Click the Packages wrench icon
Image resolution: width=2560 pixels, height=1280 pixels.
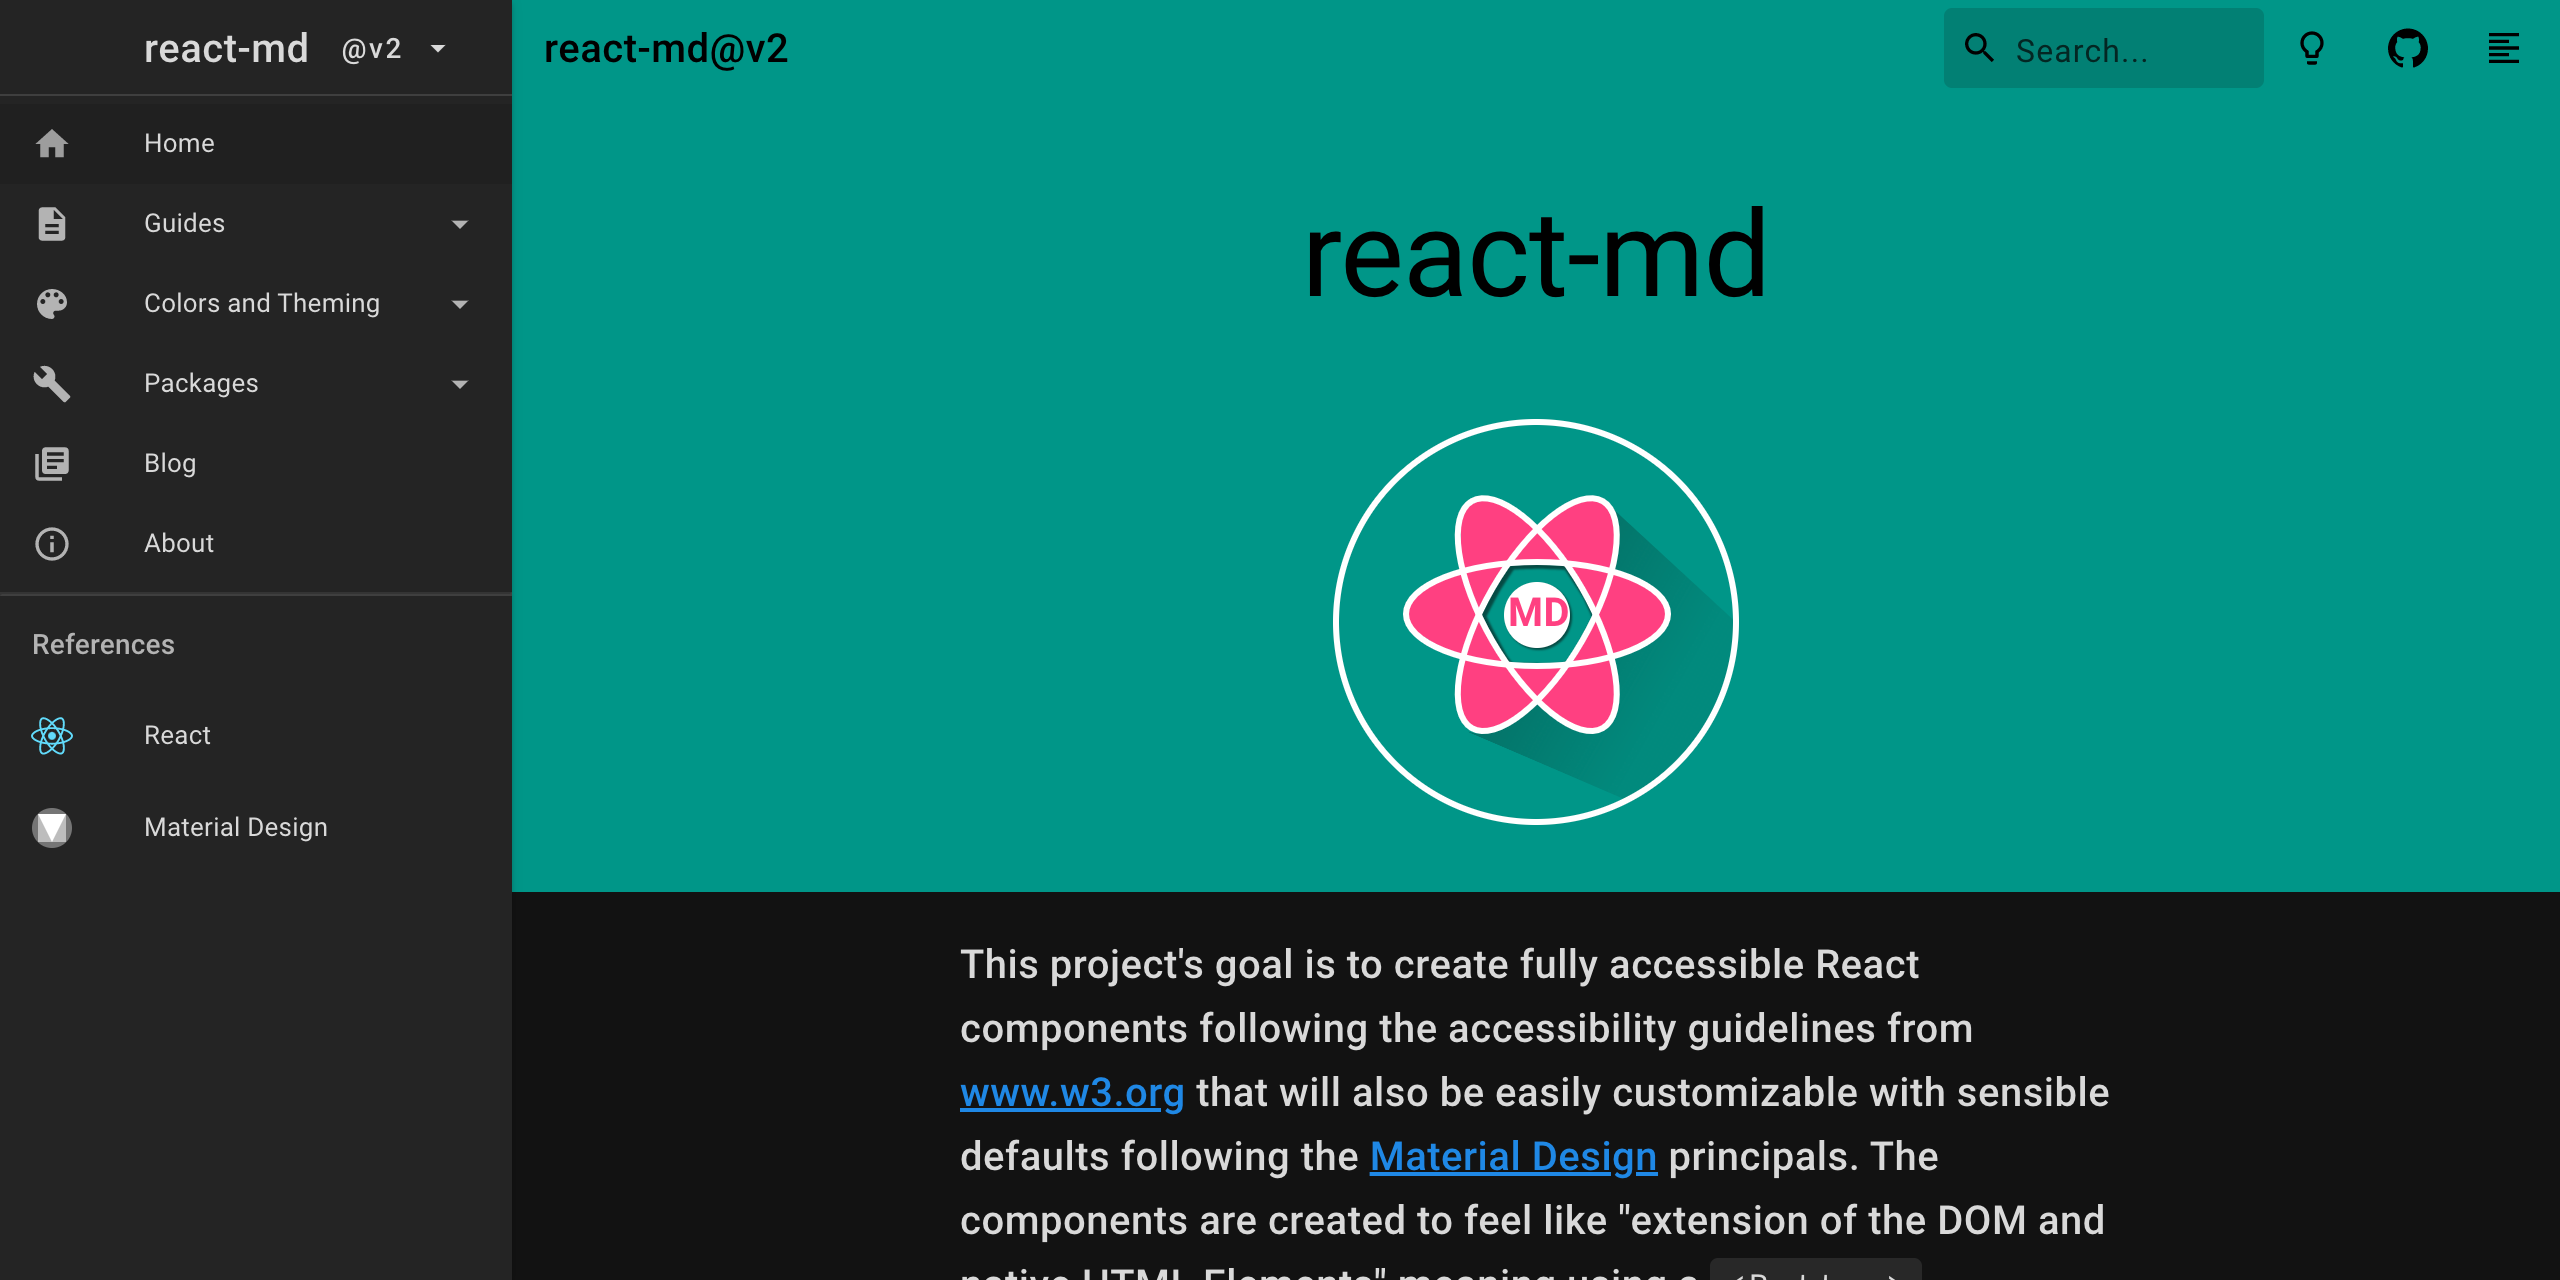coord(51,382)
